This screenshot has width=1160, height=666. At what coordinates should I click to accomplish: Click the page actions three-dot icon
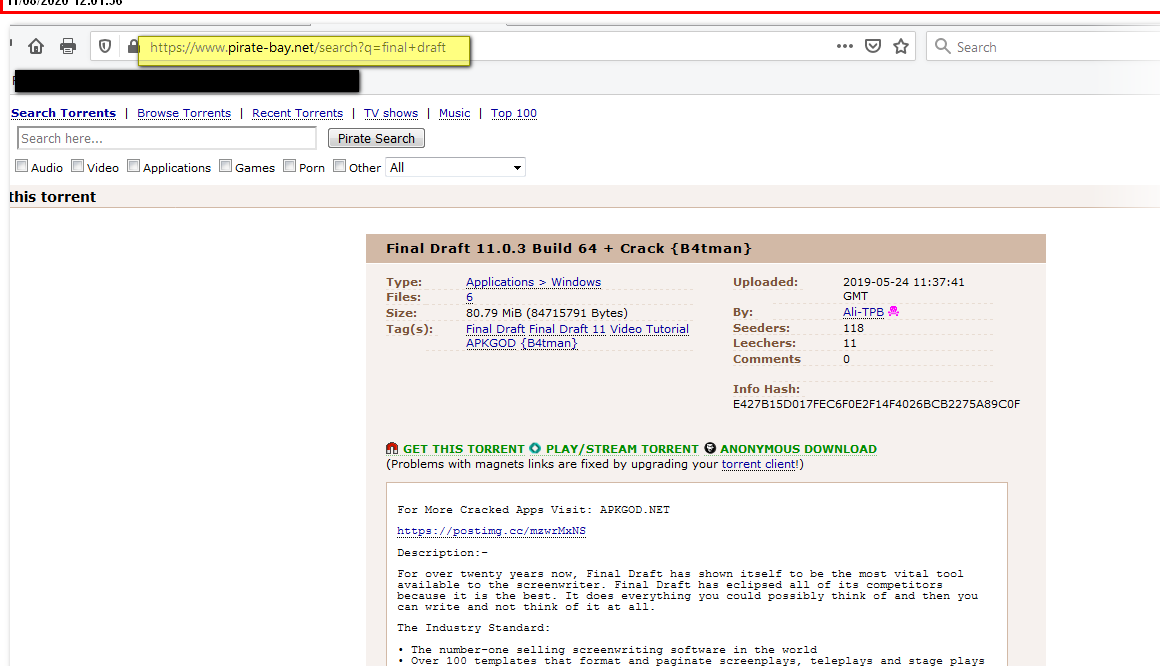844,46
